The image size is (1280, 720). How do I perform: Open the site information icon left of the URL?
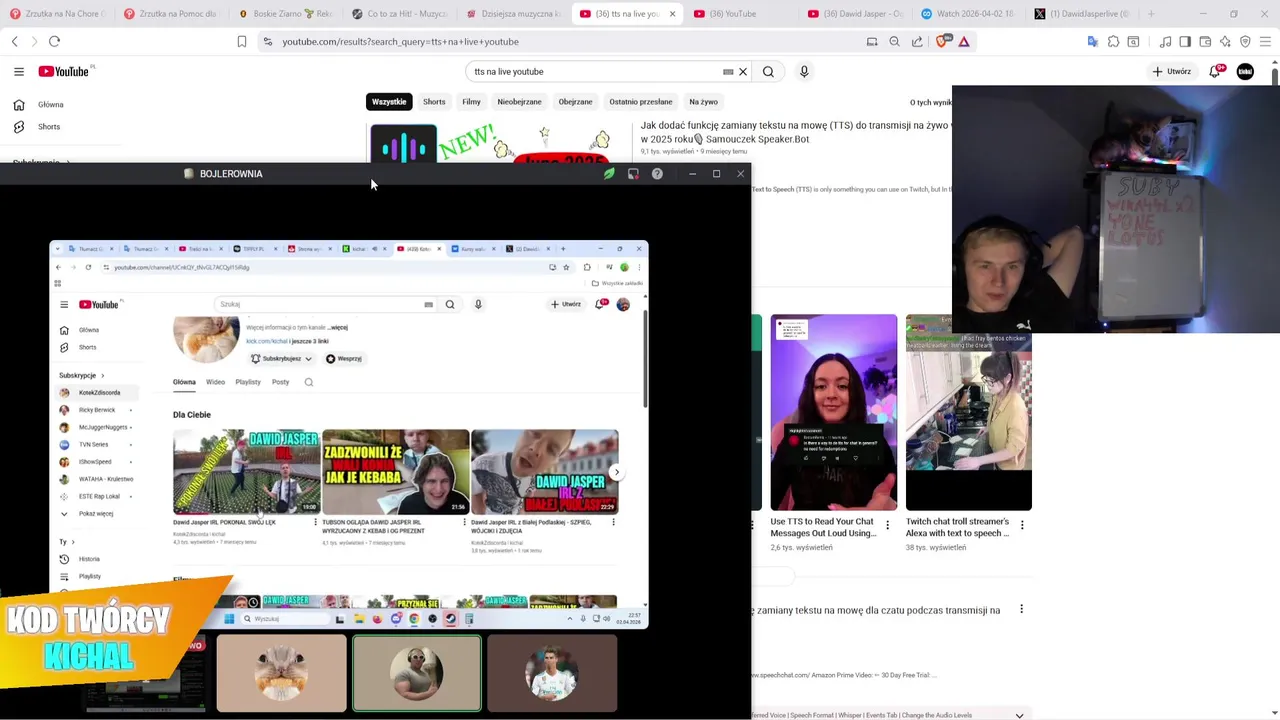tap(267, 41)
